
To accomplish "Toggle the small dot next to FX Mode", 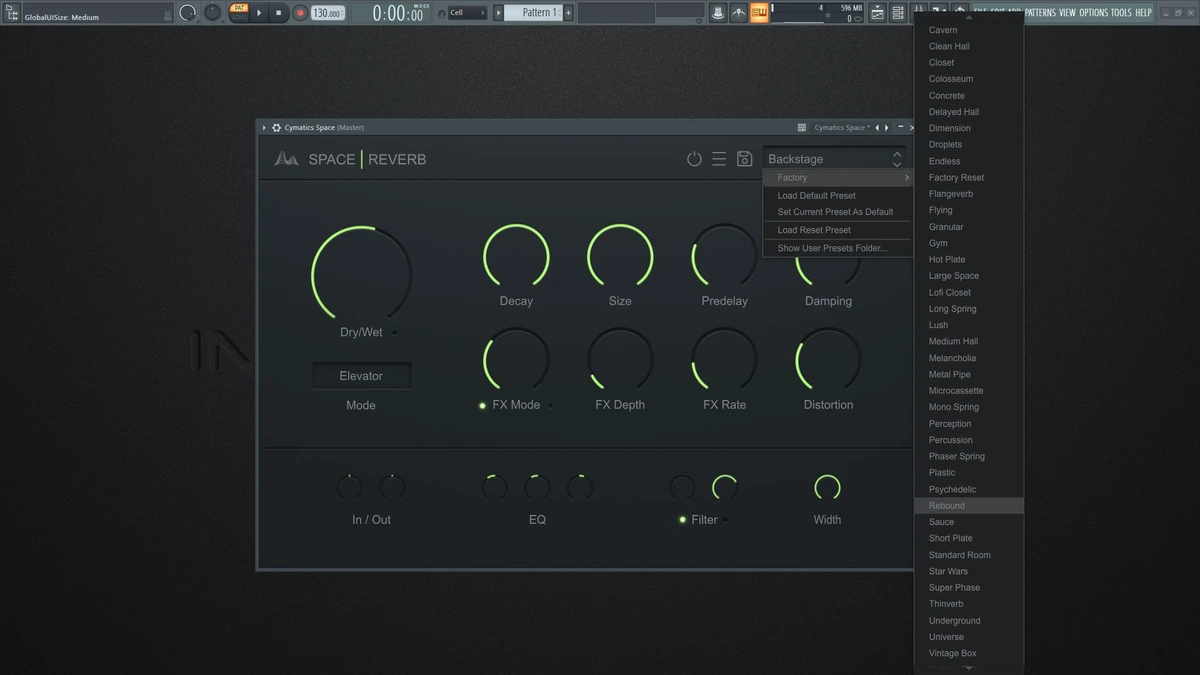I will click(550, 405).
